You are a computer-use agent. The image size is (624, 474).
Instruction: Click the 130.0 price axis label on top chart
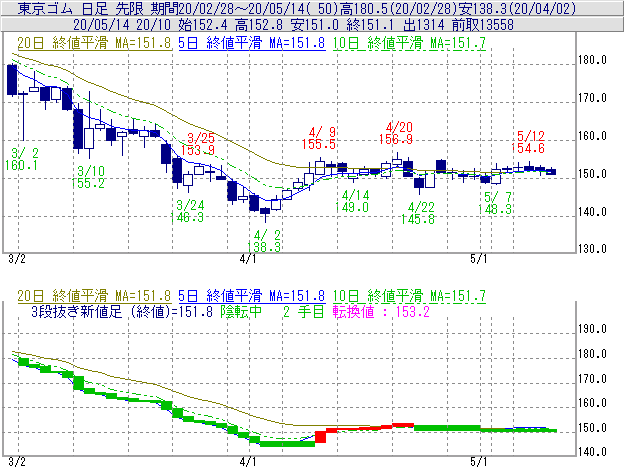(593, 249)
